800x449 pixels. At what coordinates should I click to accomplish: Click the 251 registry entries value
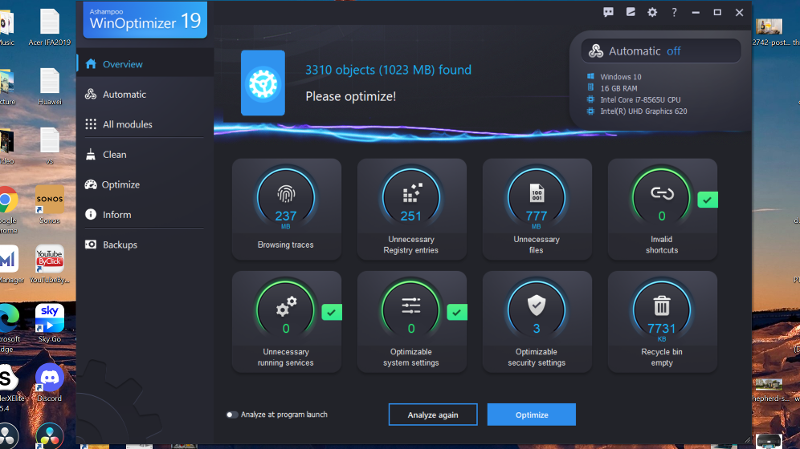pos(411,216)
